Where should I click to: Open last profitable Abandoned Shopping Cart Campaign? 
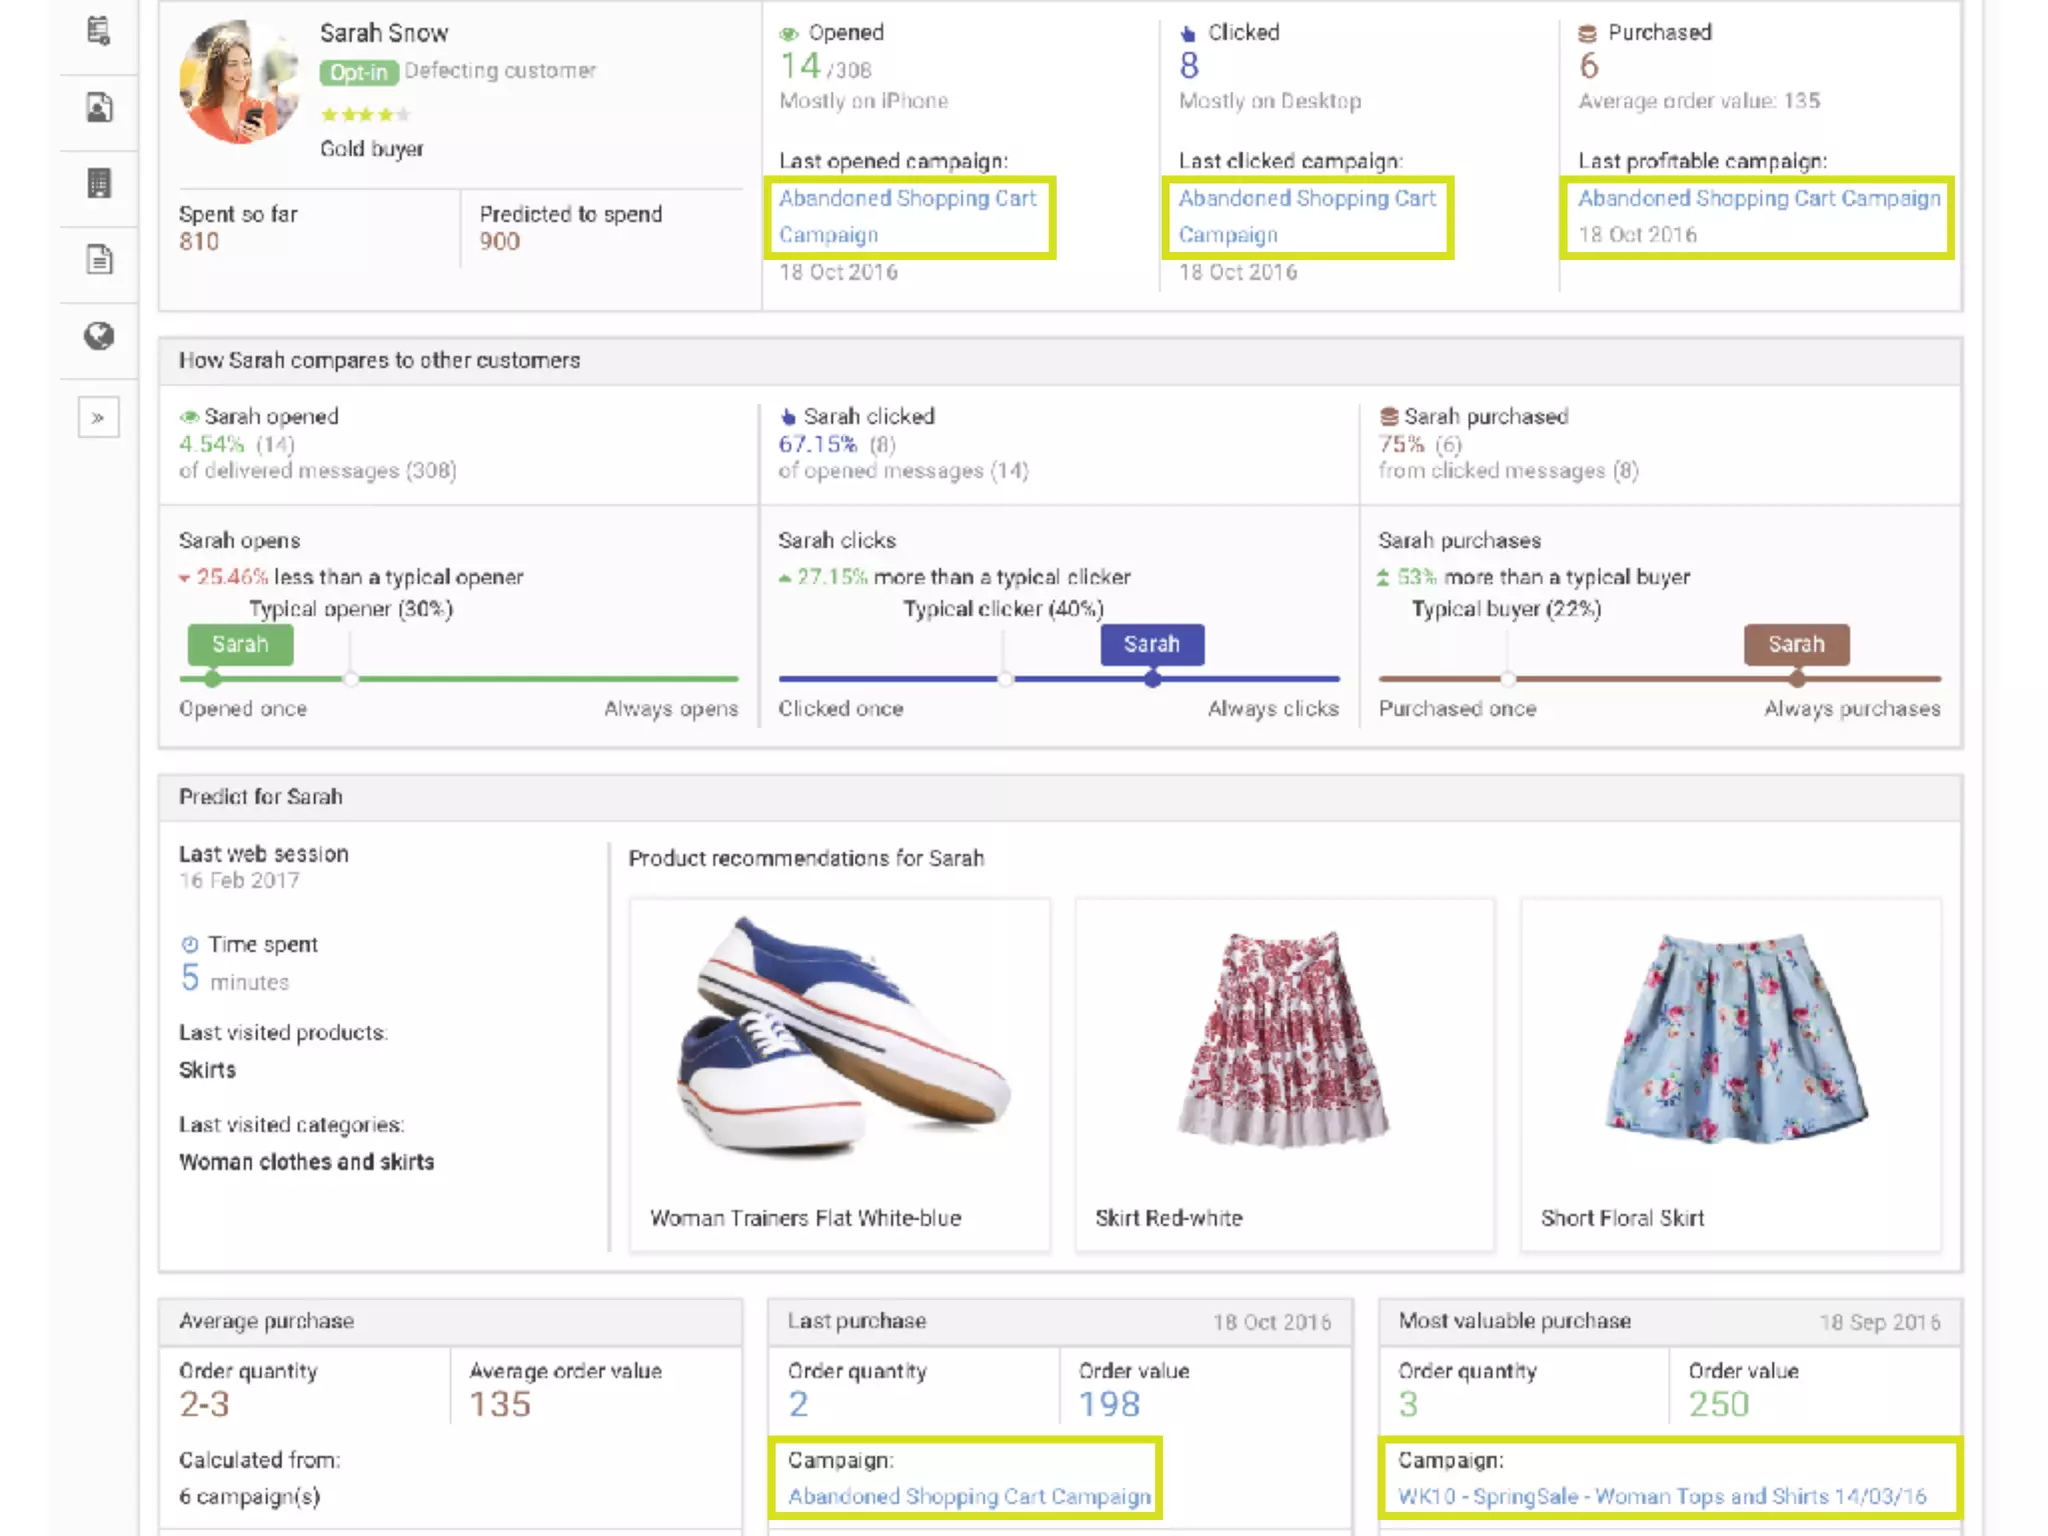pos(1758,199)
